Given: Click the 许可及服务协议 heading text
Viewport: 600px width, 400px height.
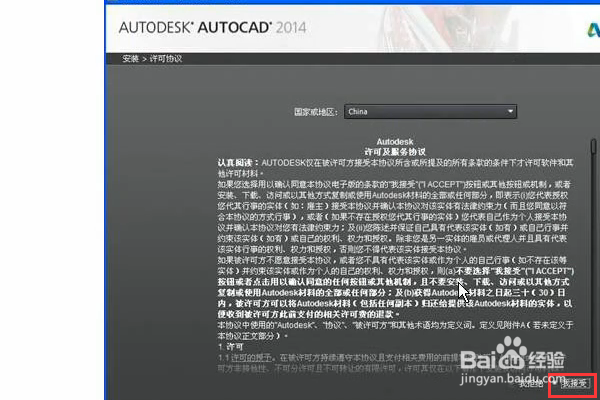Looking at the screenshot, I should click(x=395, y=152).
